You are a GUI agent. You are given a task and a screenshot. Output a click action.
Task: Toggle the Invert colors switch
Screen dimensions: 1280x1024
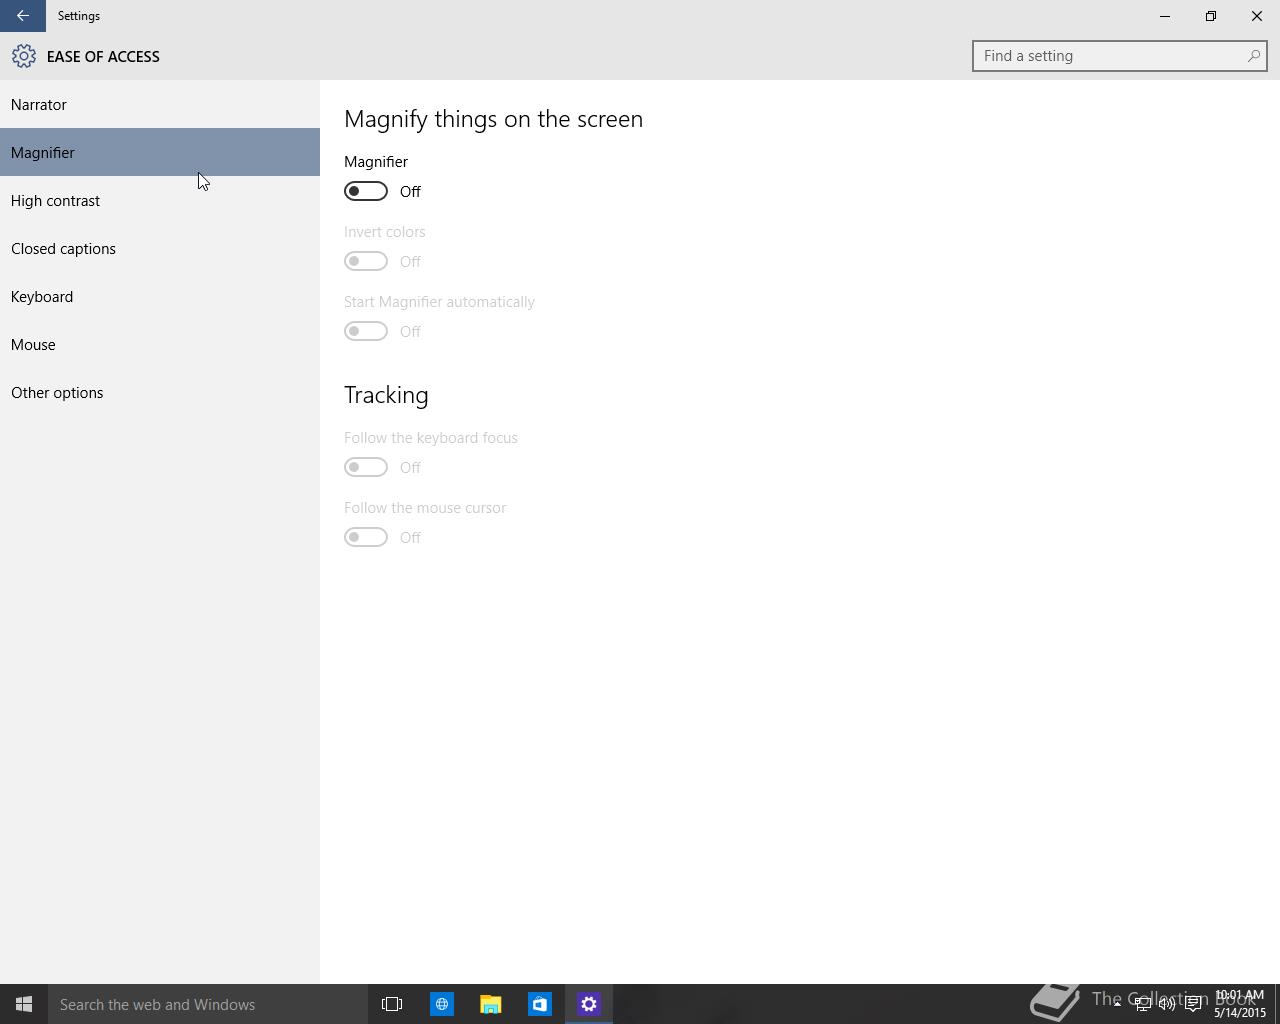pos(366,261)
